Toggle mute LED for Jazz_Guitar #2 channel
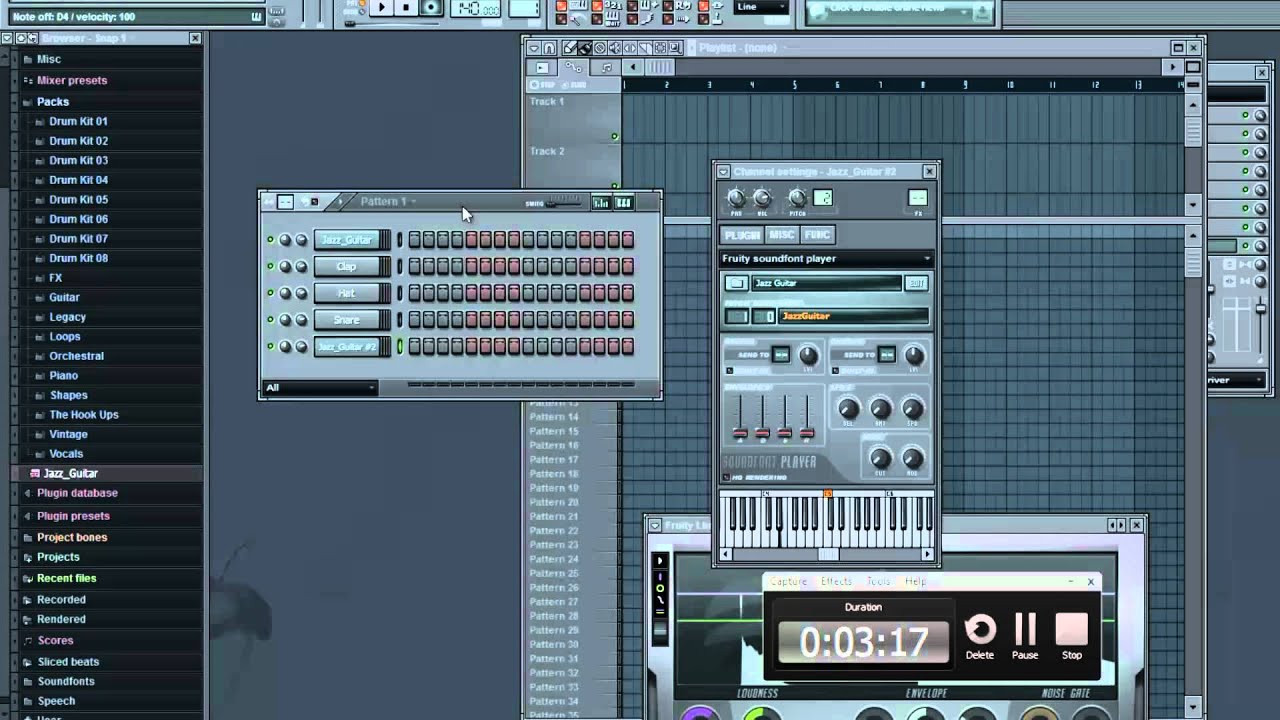1280x720 pixels. coord(270,347)
